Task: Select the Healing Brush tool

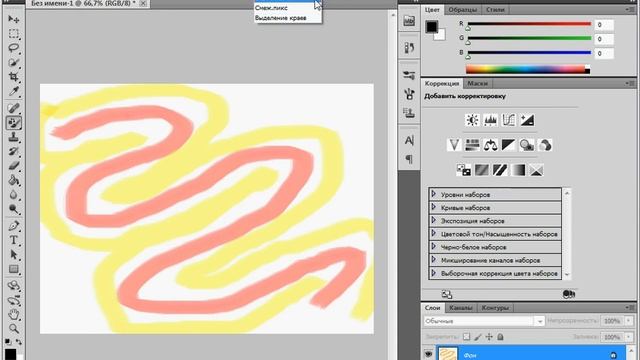Action: click(x=13, y=108)
